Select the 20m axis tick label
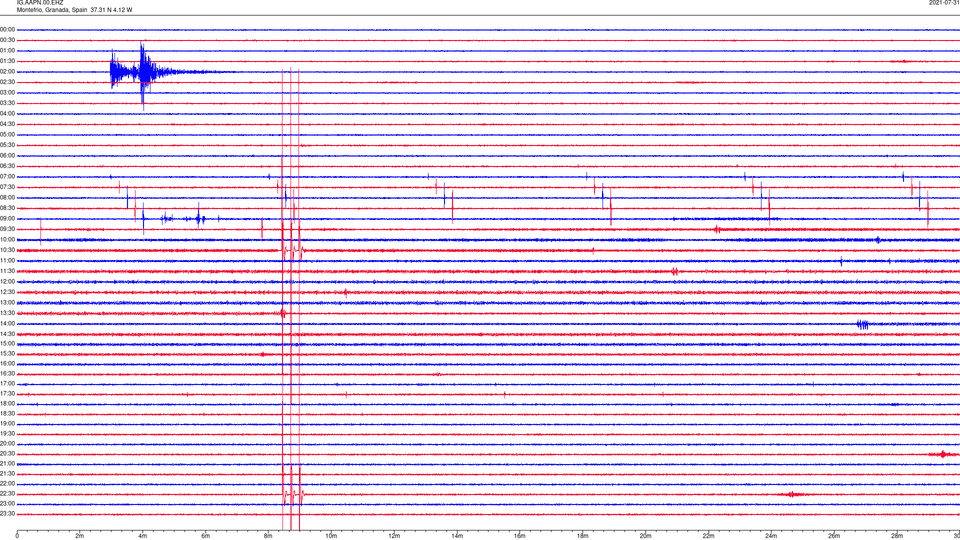The height and width of the screenshot is (540, 960). (645, 536)
